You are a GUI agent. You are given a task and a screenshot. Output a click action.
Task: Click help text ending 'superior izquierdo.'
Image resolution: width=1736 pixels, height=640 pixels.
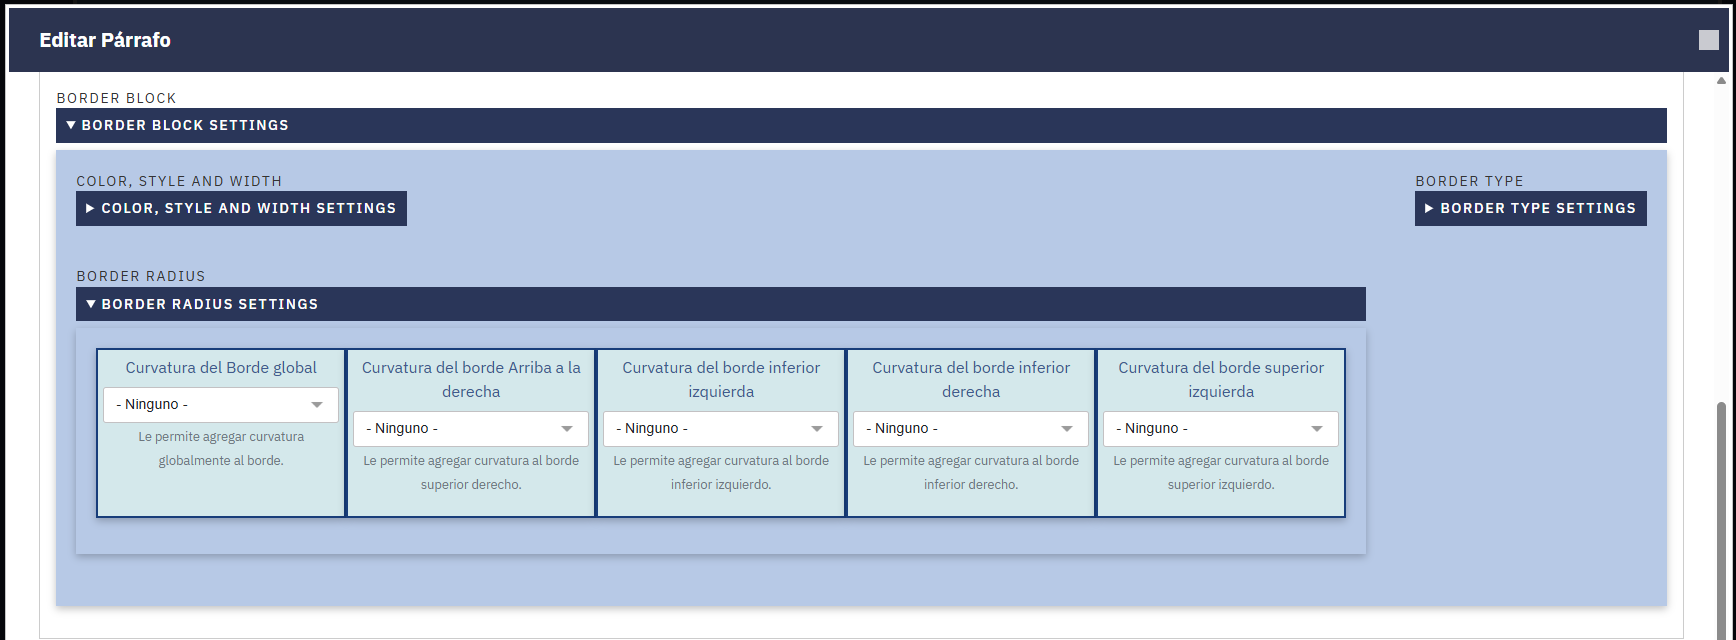1221,472
